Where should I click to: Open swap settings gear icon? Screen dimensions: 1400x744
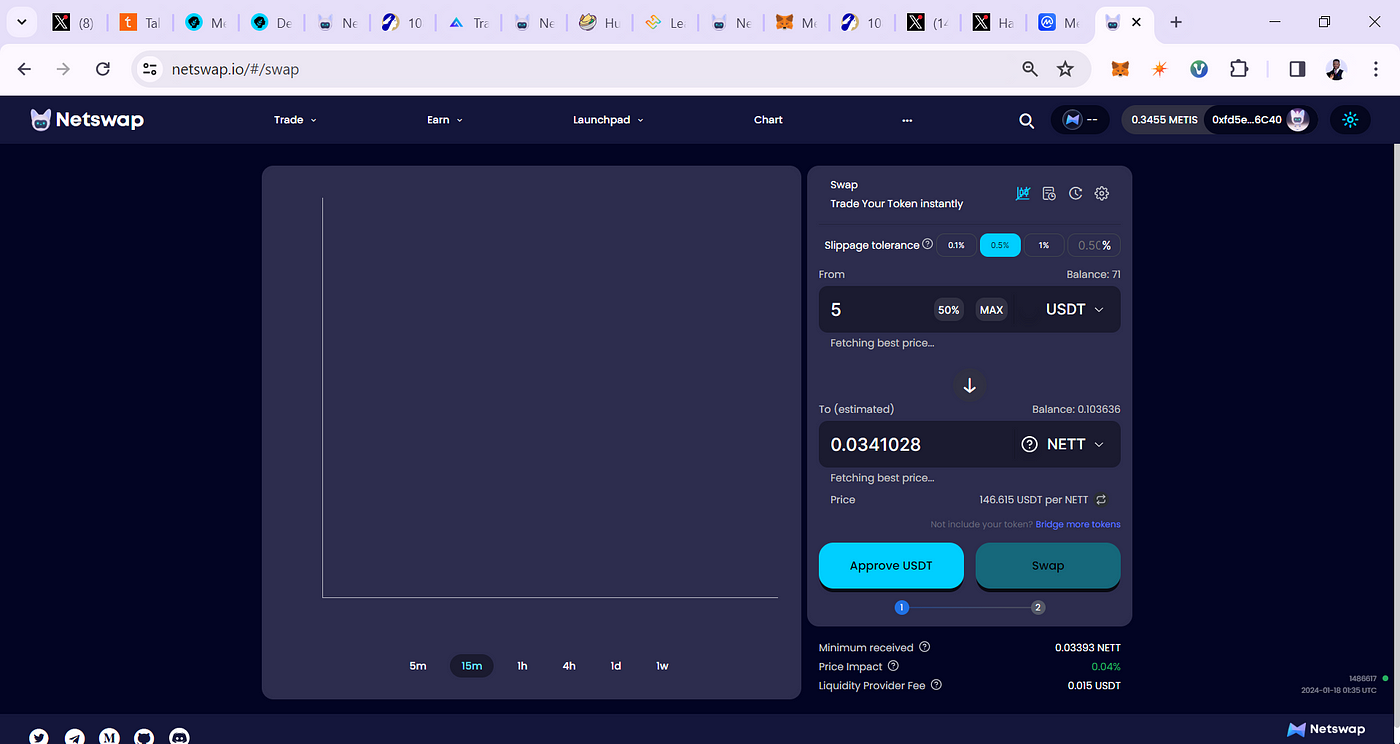tap(1102, 193)
